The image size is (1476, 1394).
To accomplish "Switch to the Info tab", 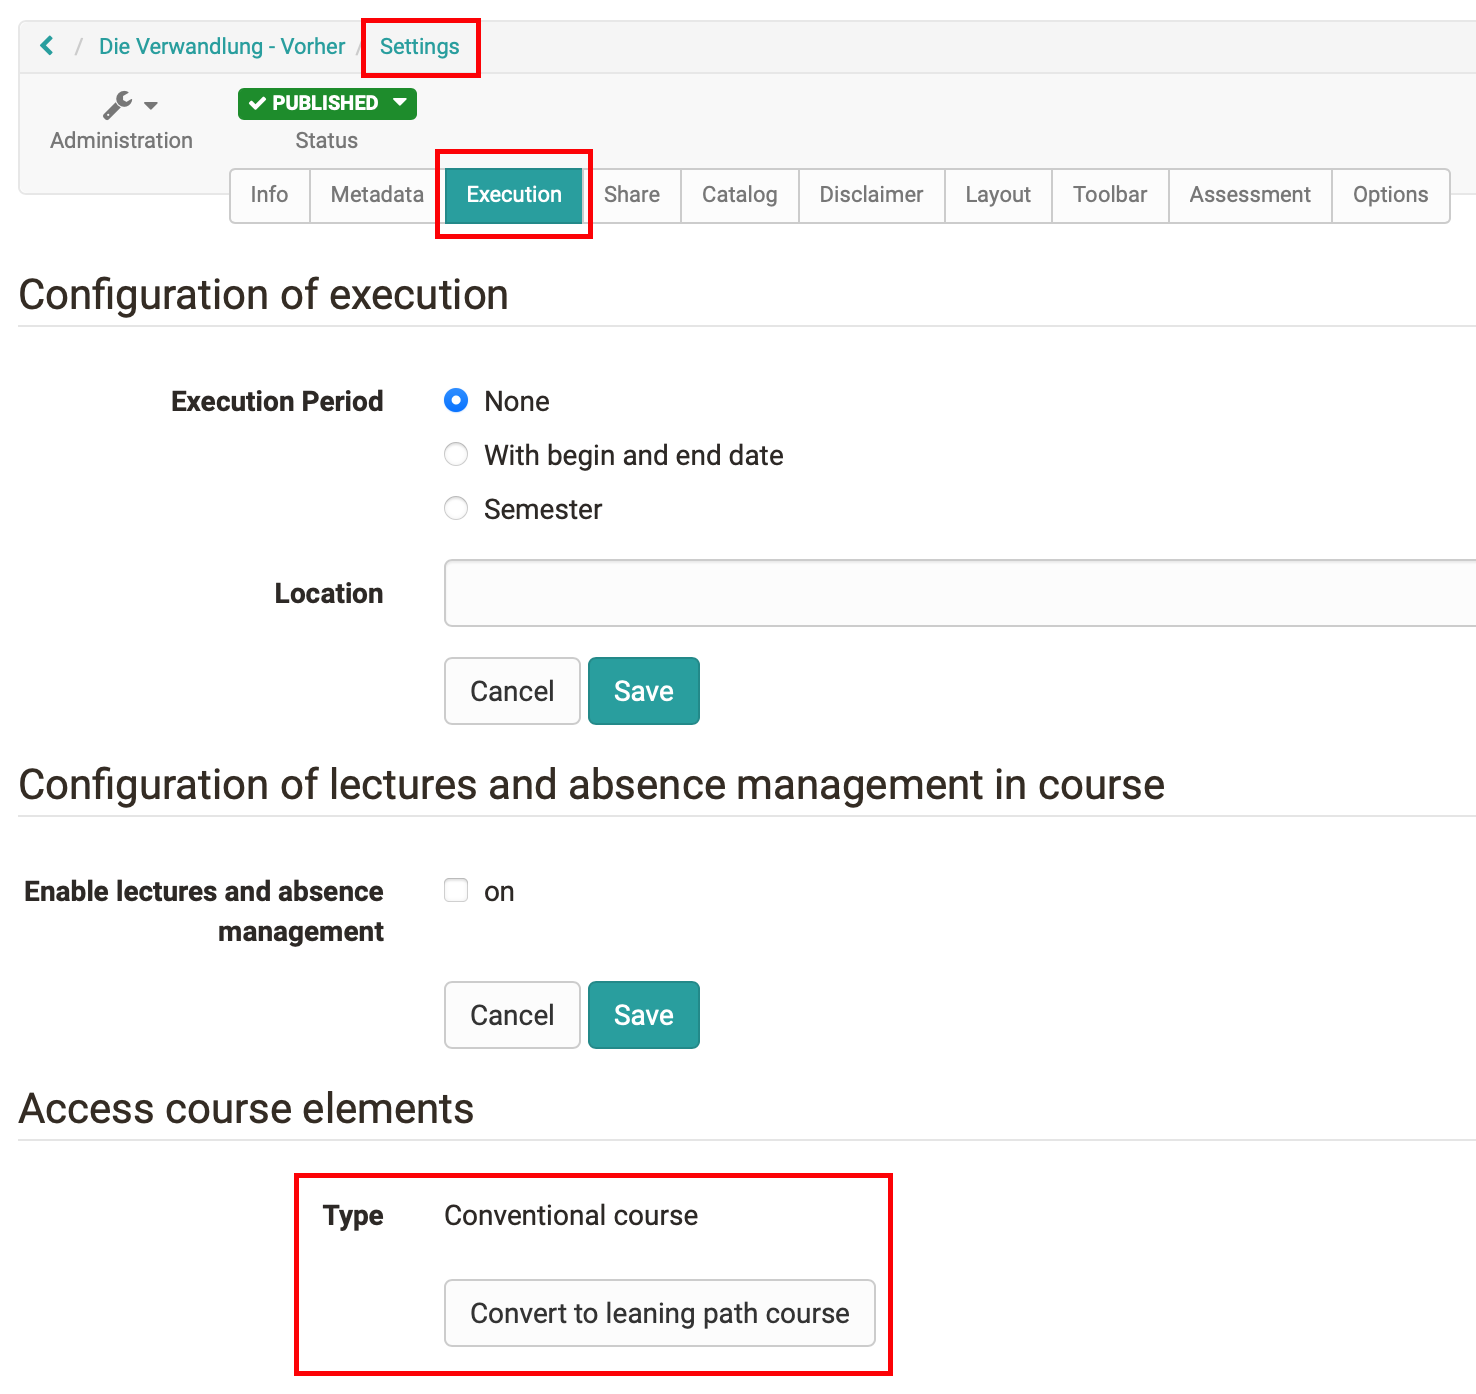I will pyautogui.click(x=268, y=195).
